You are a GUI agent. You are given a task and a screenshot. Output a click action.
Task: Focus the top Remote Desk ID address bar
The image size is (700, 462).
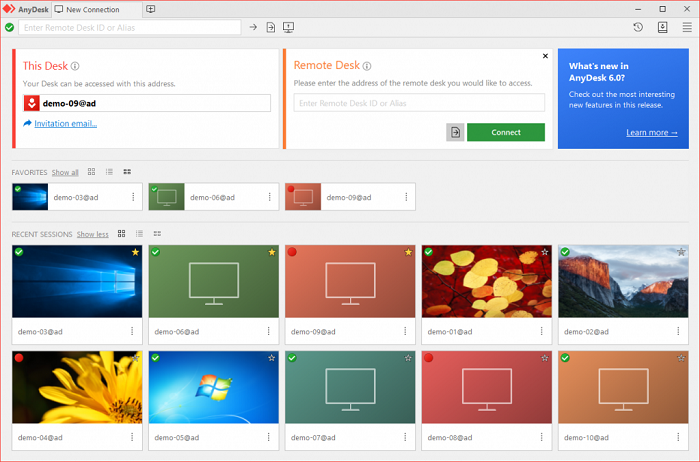(129, 28)
